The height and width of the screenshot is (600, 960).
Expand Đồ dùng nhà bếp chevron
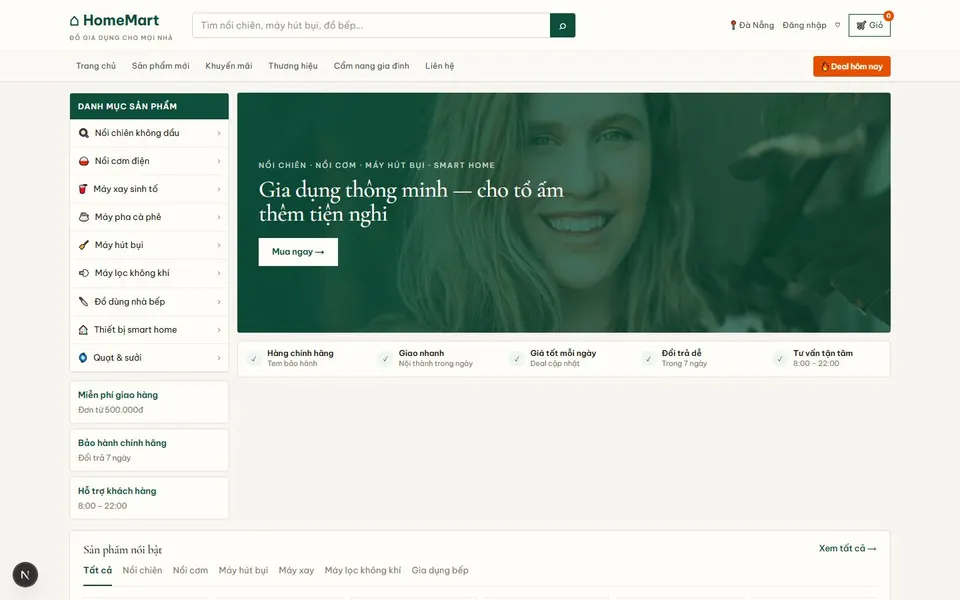tap(219, 301)
